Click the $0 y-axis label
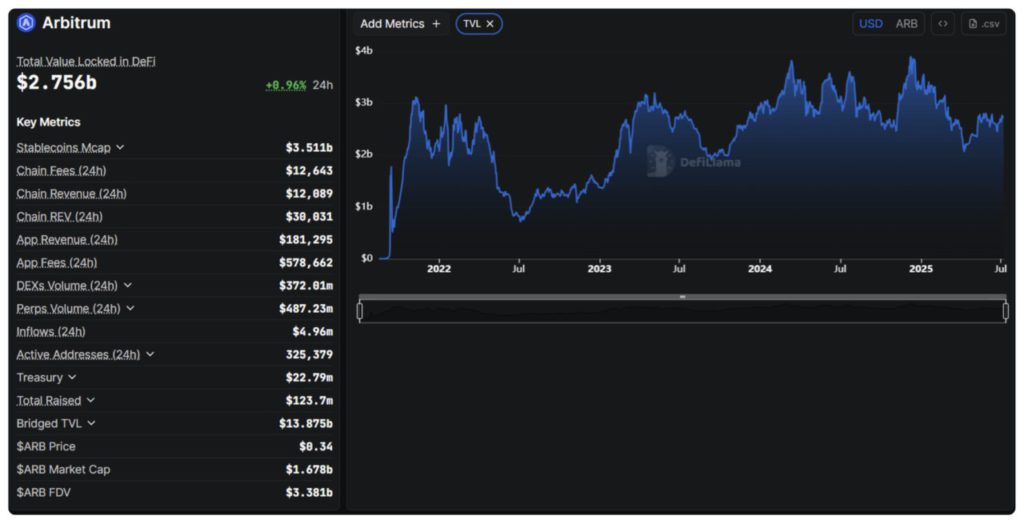 click(x=367, y=257)
